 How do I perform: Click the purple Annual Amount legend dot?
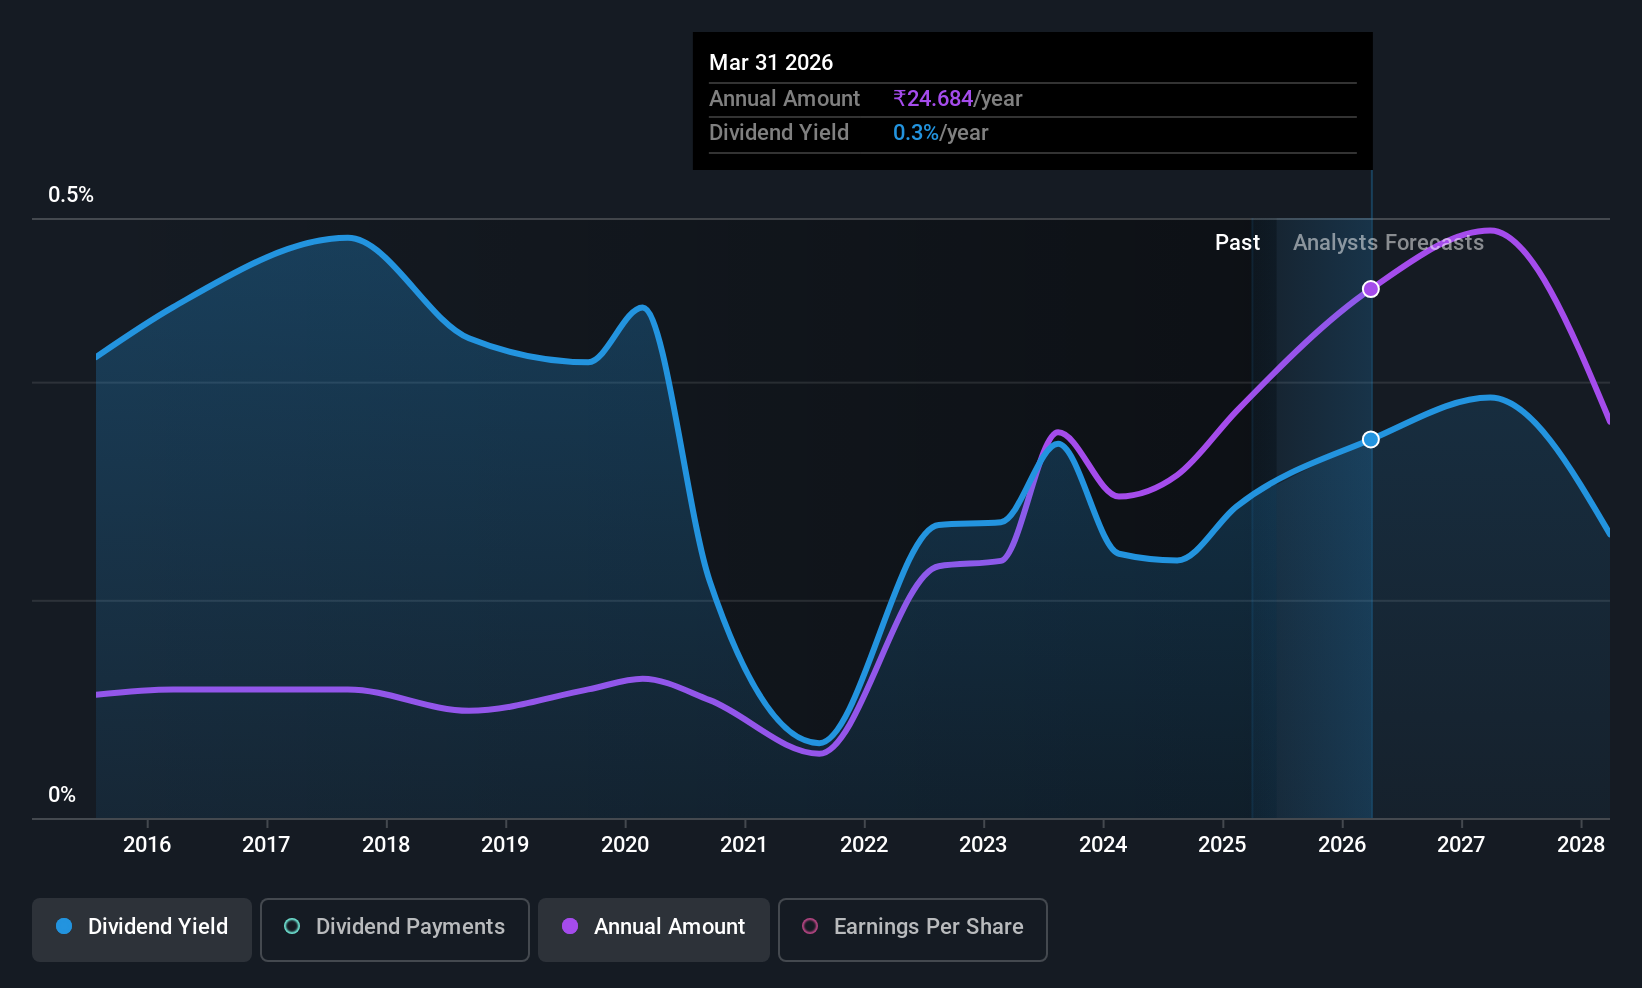pos(570,927)
